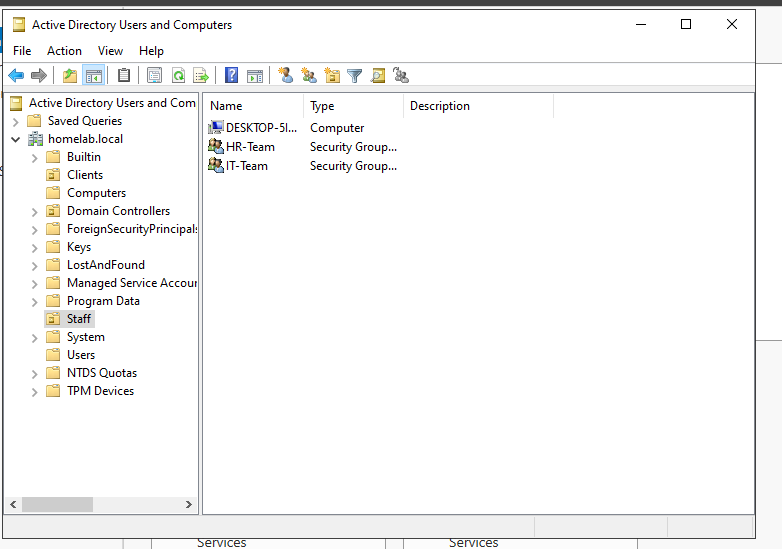782x549 pixels.
Task: Sort list by Name column header
Action: pyautogui.click(x=254, y=106)
